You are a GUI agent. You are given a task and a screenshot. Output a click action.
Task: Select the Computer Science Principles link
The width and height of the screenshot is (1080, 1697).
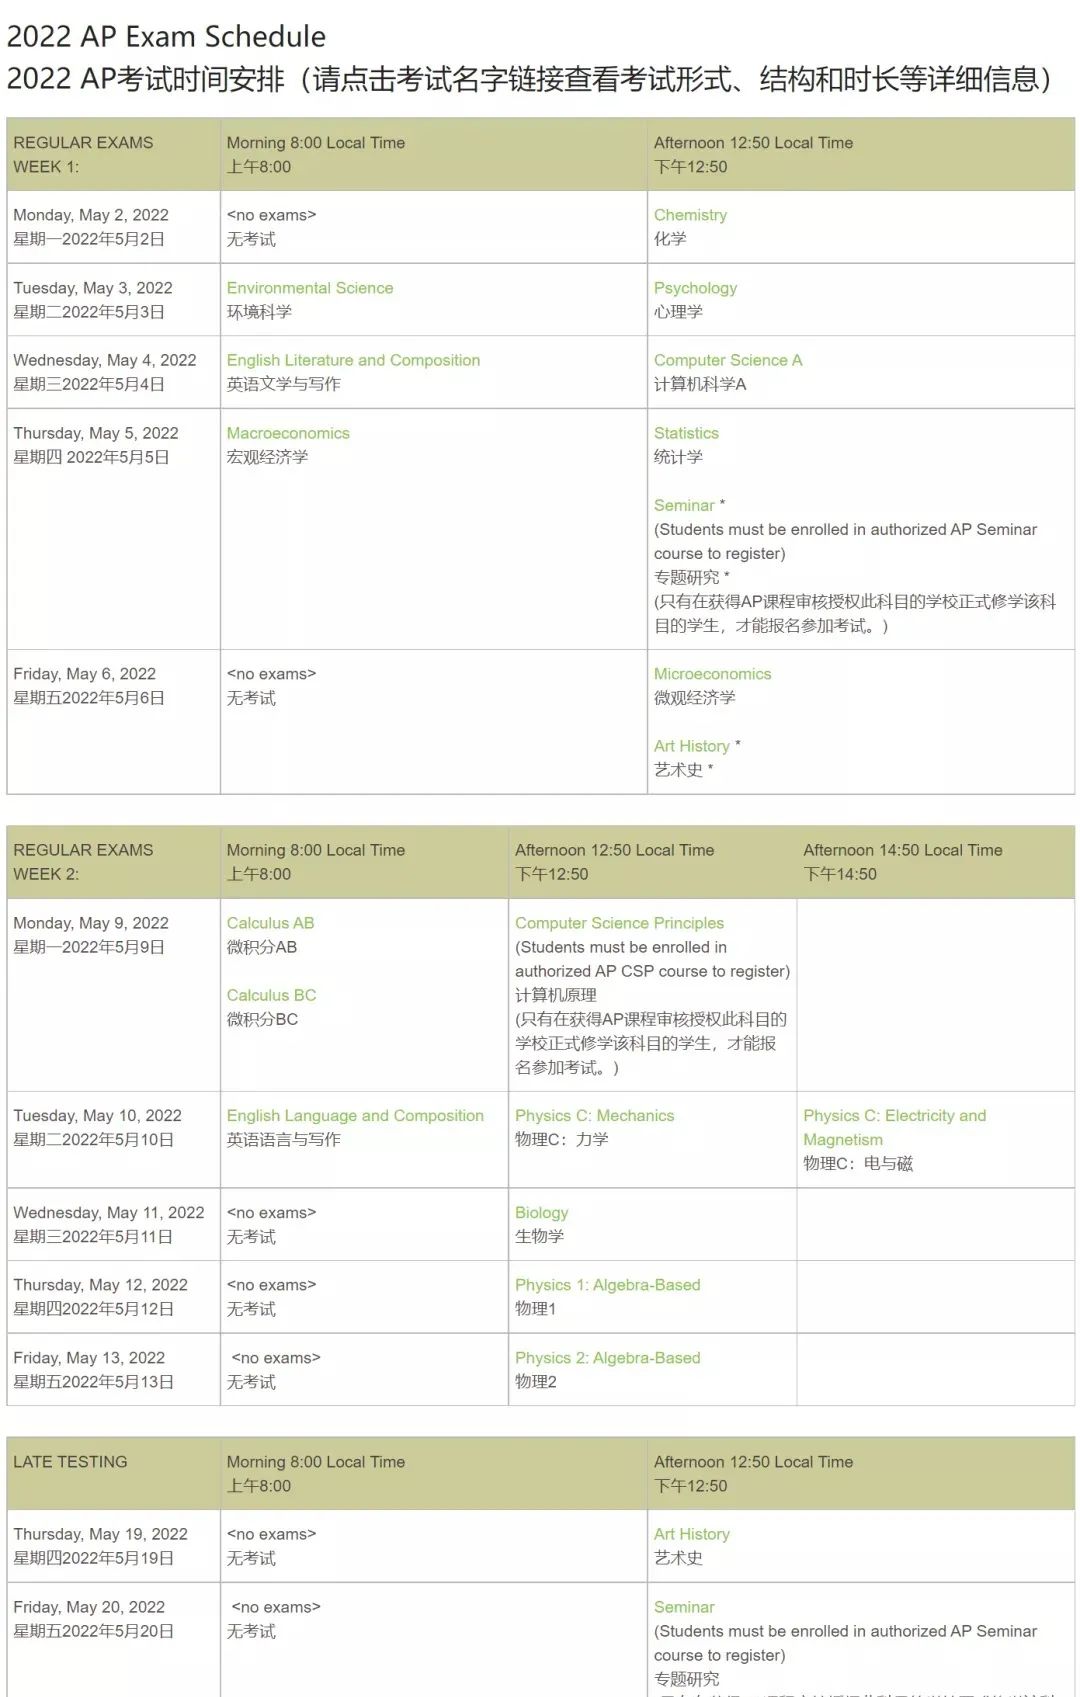click(619, 923)
